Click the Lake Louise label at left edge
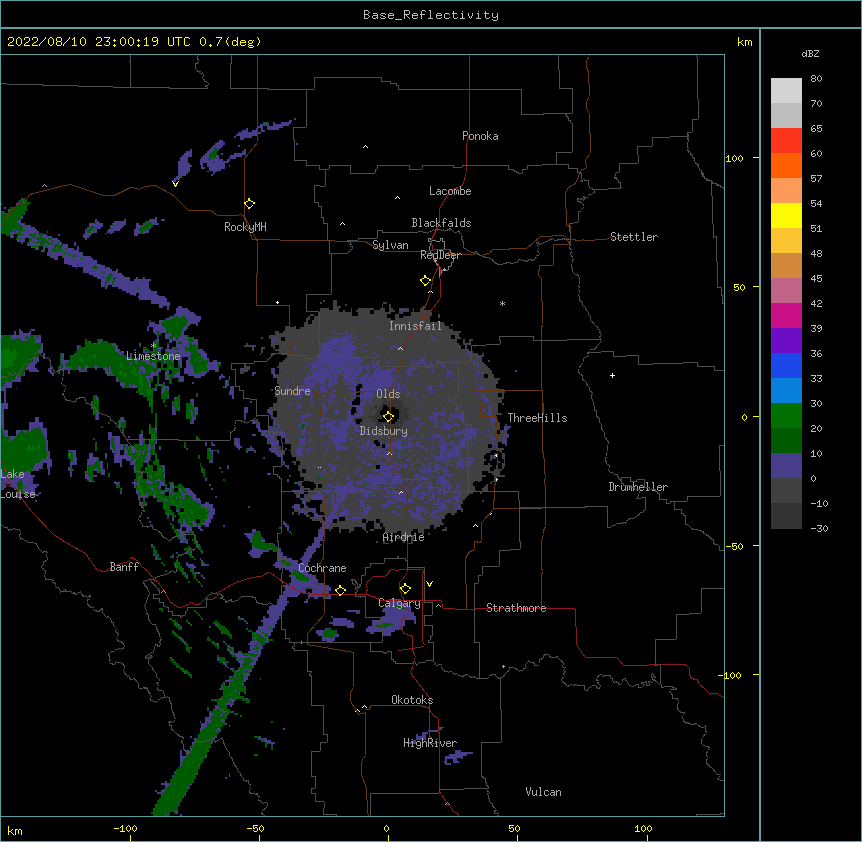Image resolution: width=862 pixels, height=842 pixels. click(x=16, y=484)
